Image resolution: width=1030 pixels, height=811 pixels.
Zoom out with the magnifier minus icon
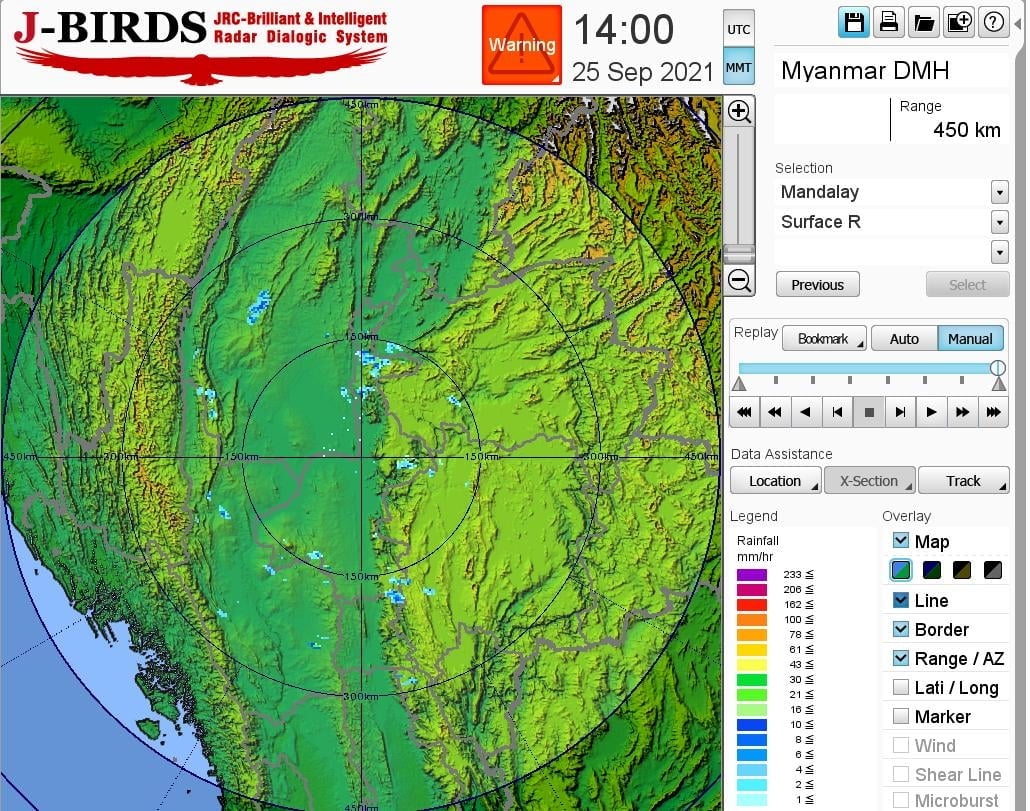739,281
